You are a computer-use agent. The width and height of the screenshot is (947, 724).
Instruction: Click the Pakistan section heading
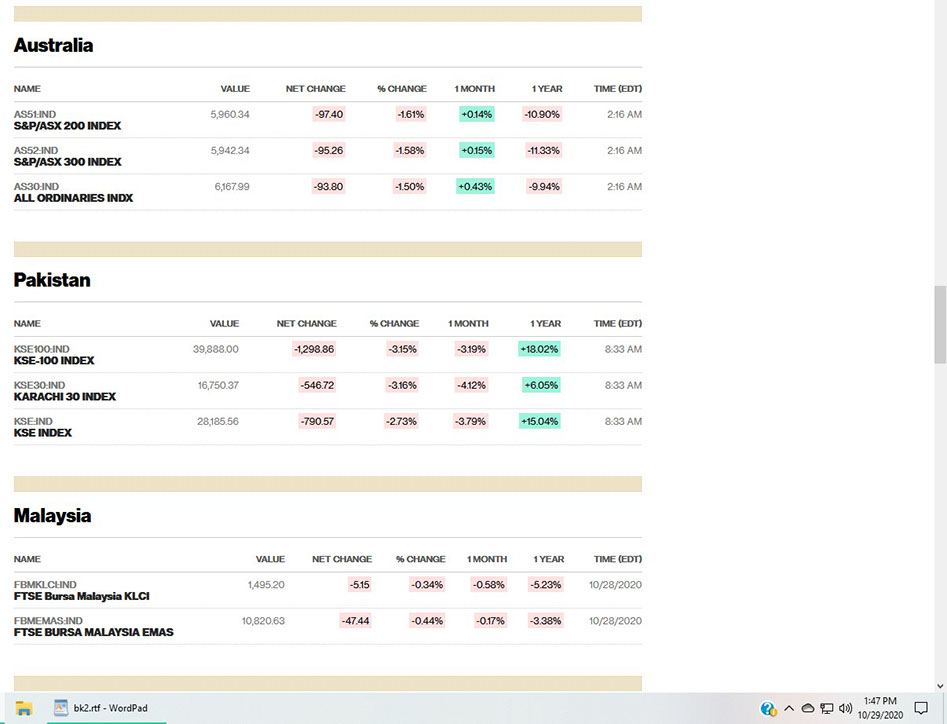tap(52, 280)
